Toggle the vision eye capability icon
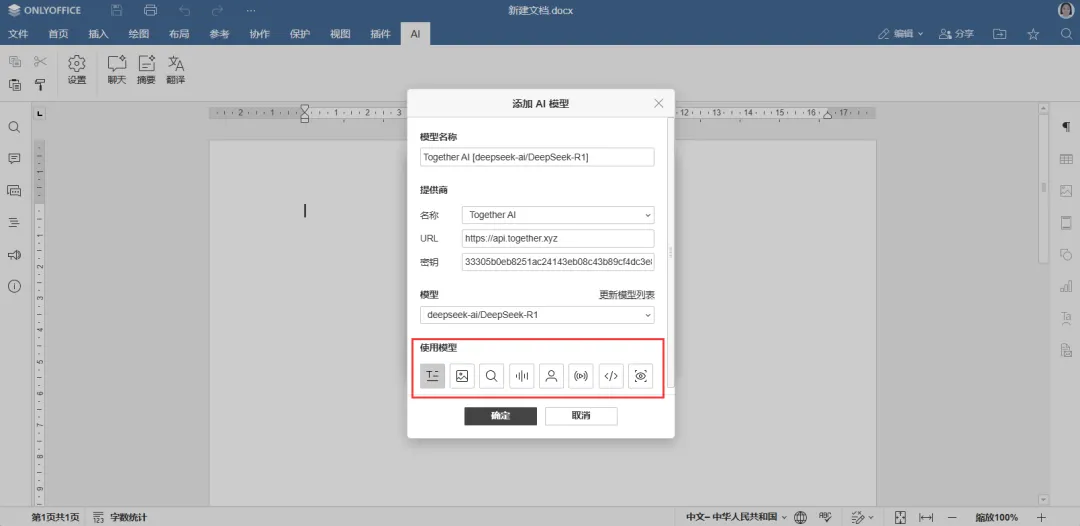 641,376
